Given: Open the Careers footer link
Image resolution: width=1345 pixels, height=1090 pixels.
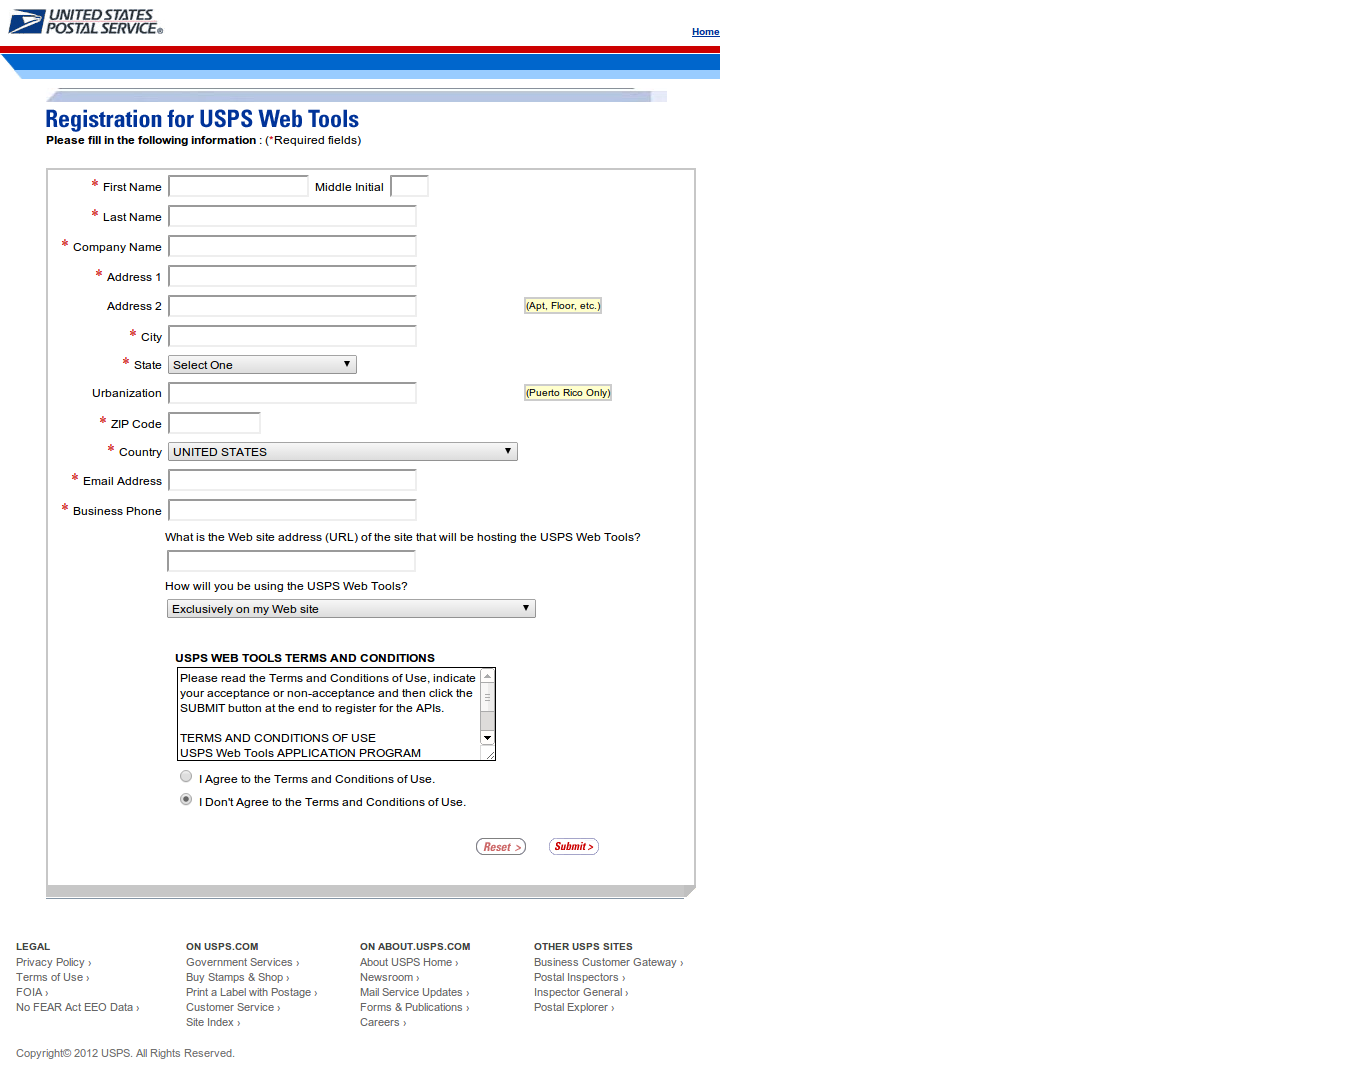Looking at the screenshot, I should (383, 1023).
